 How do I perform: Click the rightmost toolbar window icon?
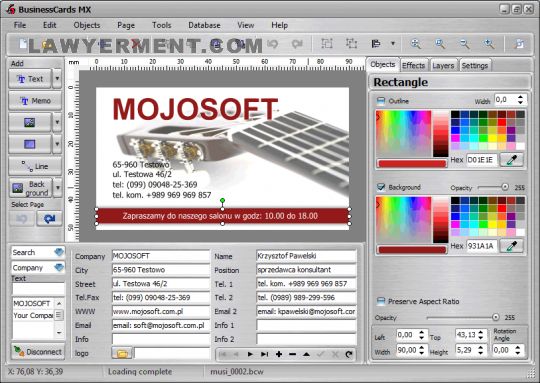[519, 44]
